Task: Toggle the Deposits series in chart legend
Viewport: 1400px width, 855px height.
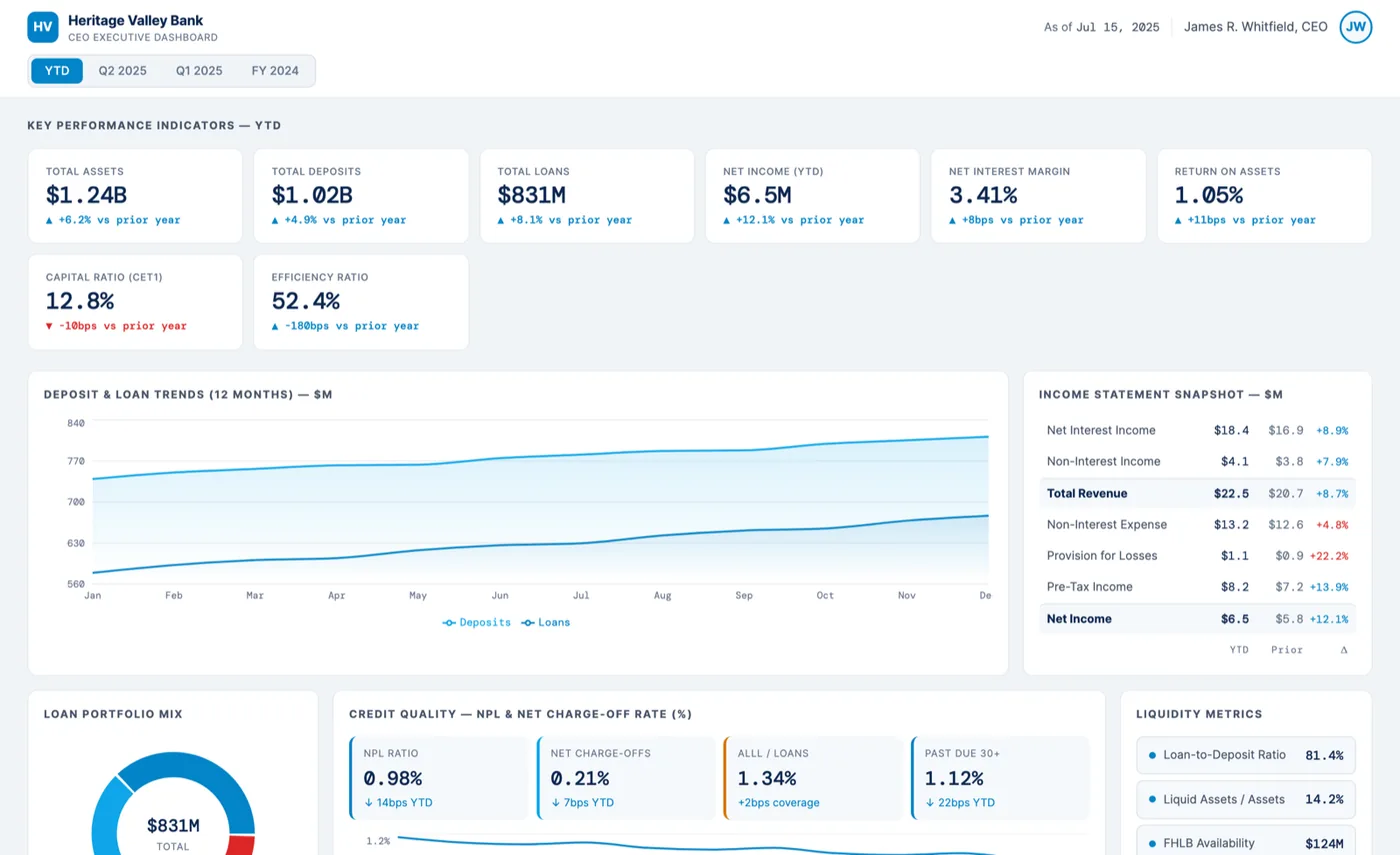Action: 477,622
